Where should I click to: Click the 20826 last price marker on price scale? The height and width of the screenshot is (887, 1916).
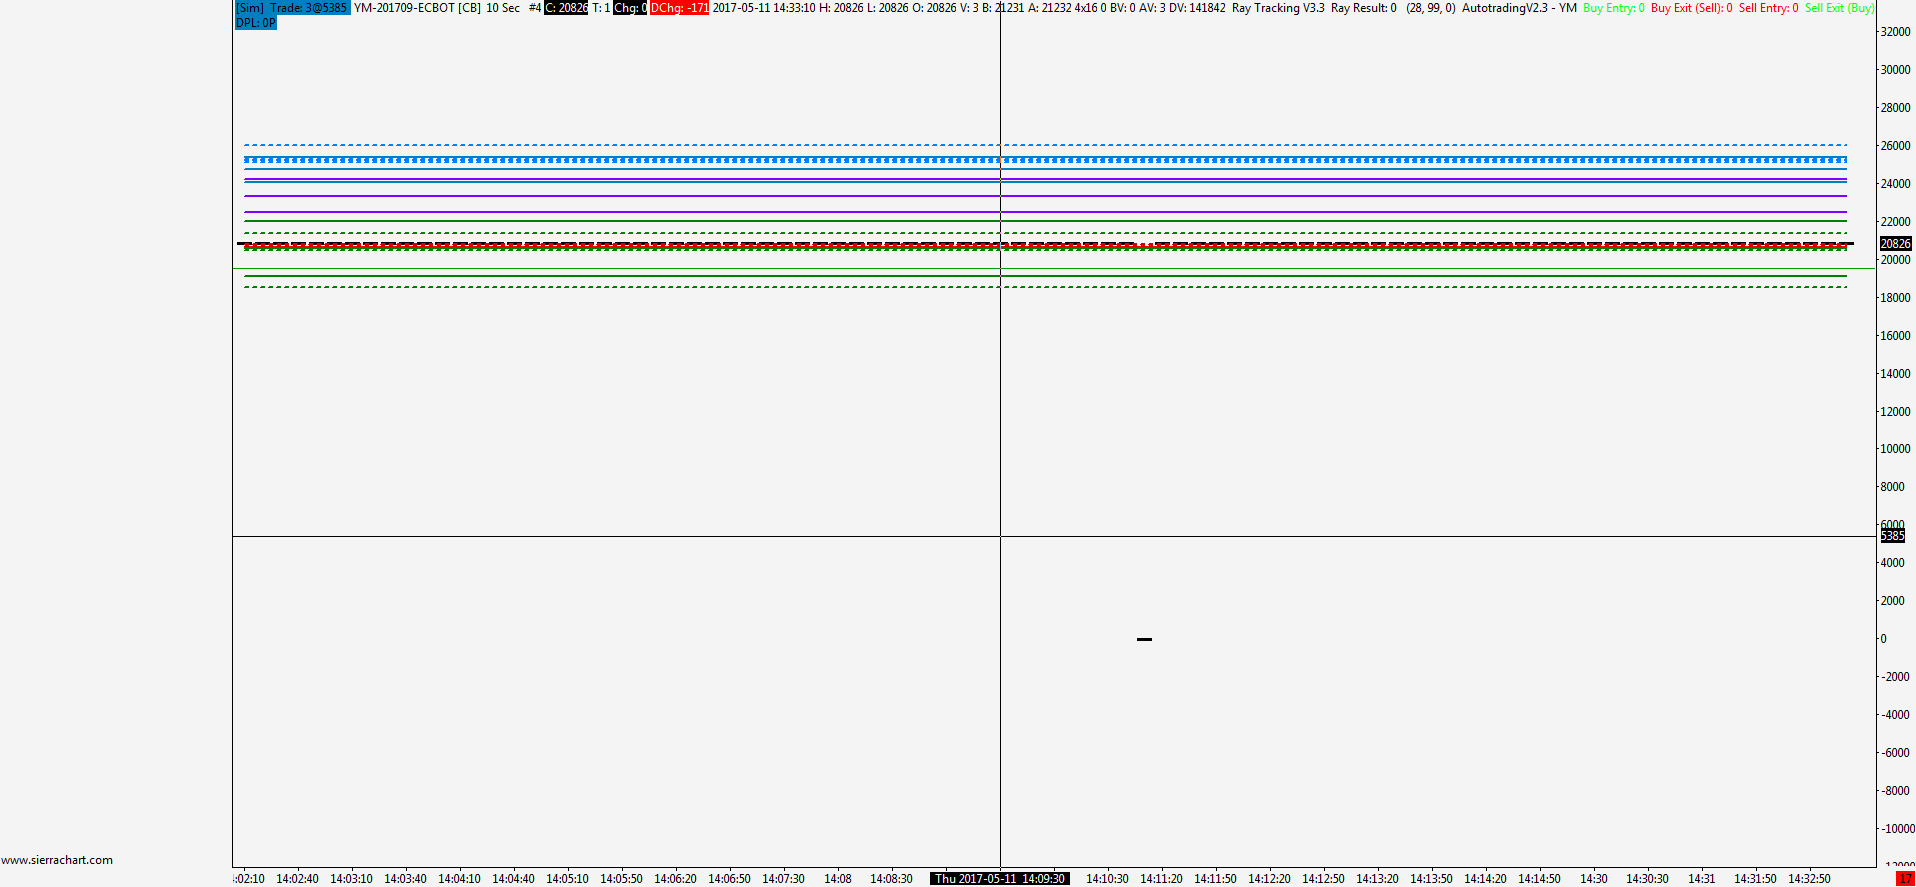1895,244
